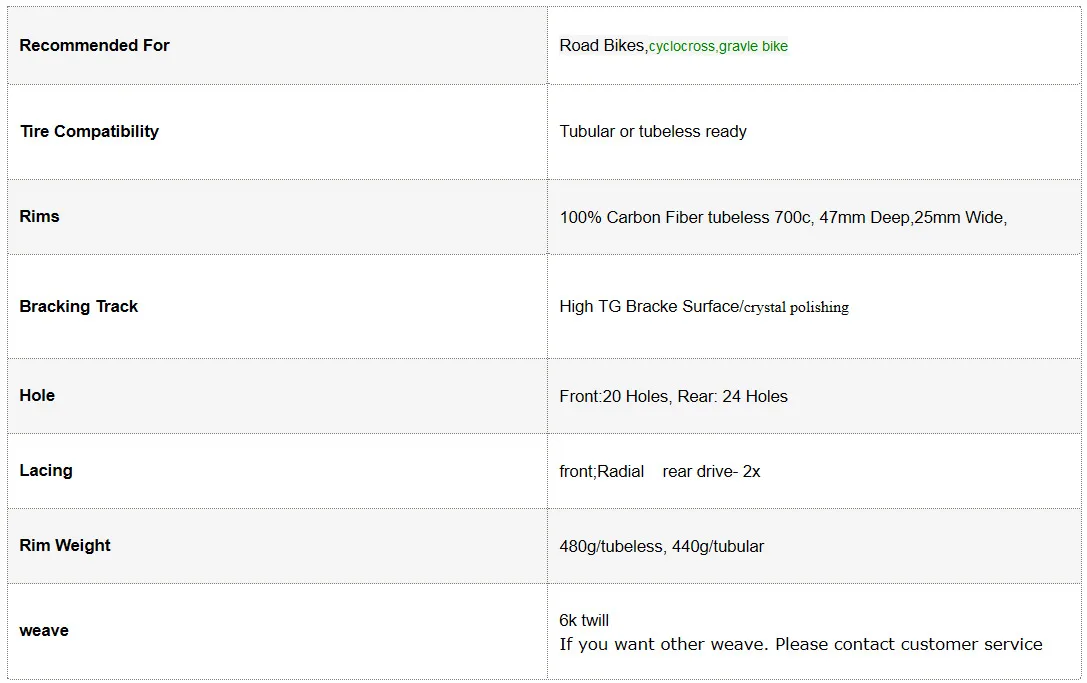Select the 'Tire Compatibility' label
Screen dimensions: 1087x683
pos(89,131)
